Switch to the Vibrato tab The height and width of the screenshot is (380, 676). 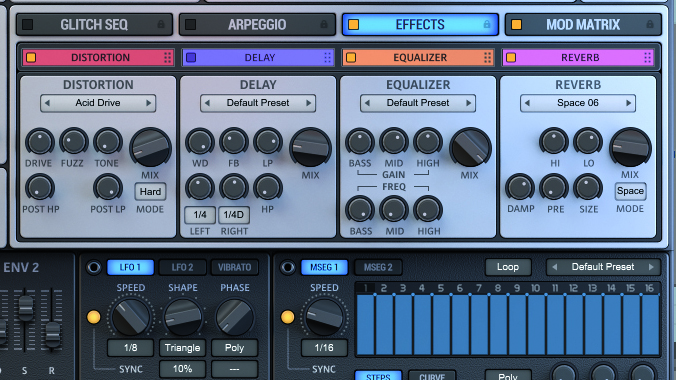click(x=235, y=267)
